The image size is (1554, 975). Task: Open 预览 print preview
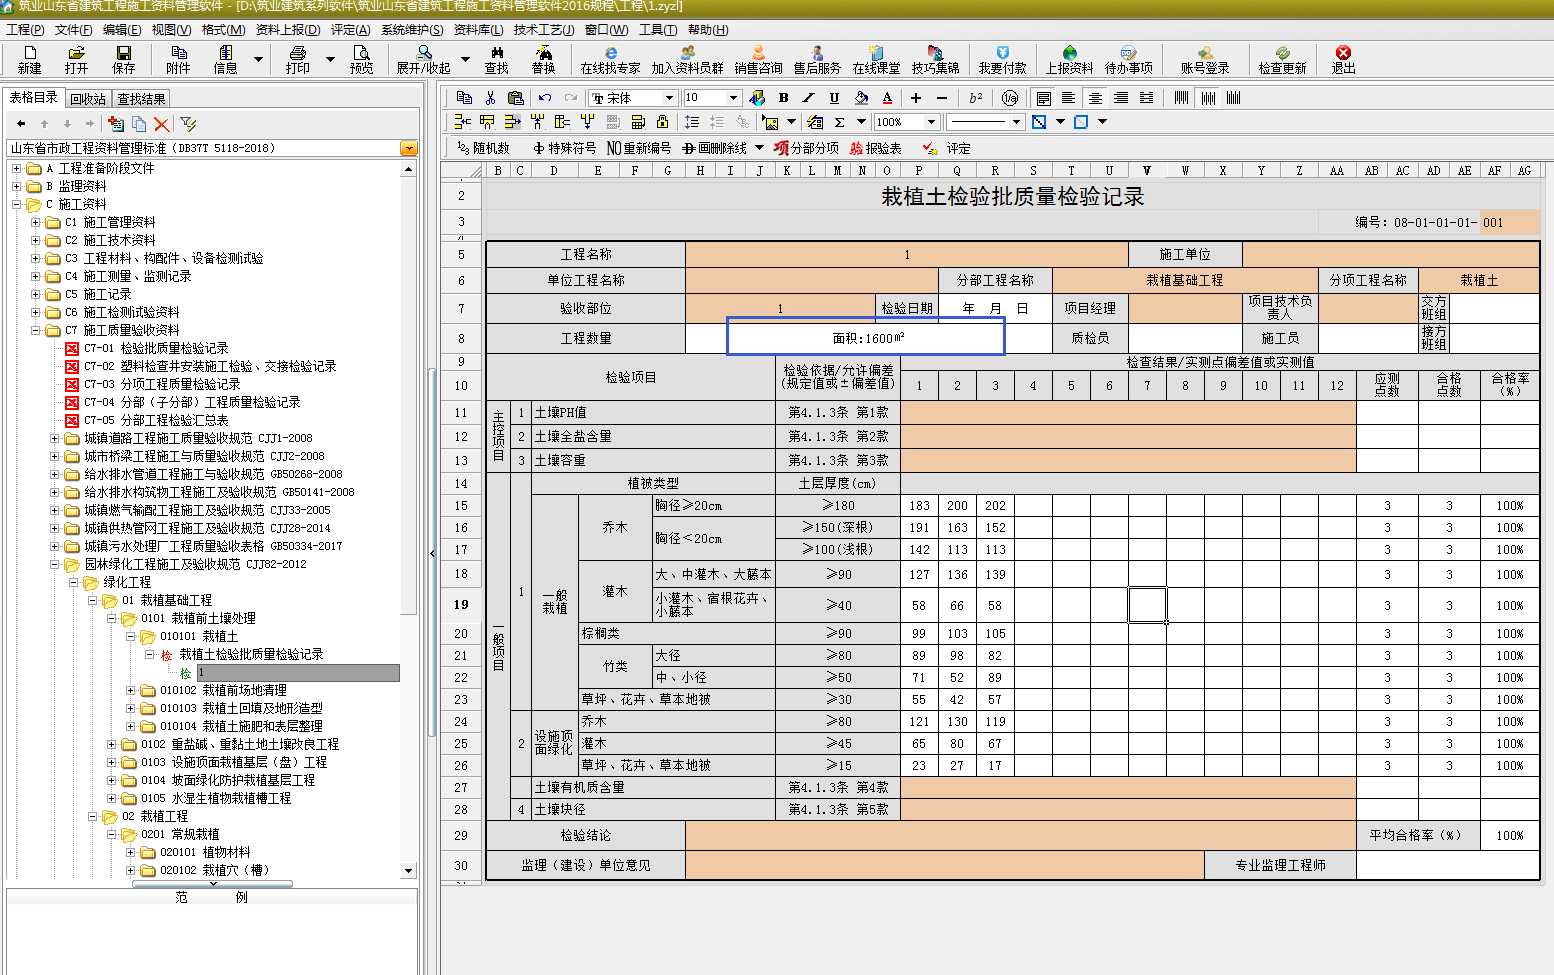coord(362,59)
